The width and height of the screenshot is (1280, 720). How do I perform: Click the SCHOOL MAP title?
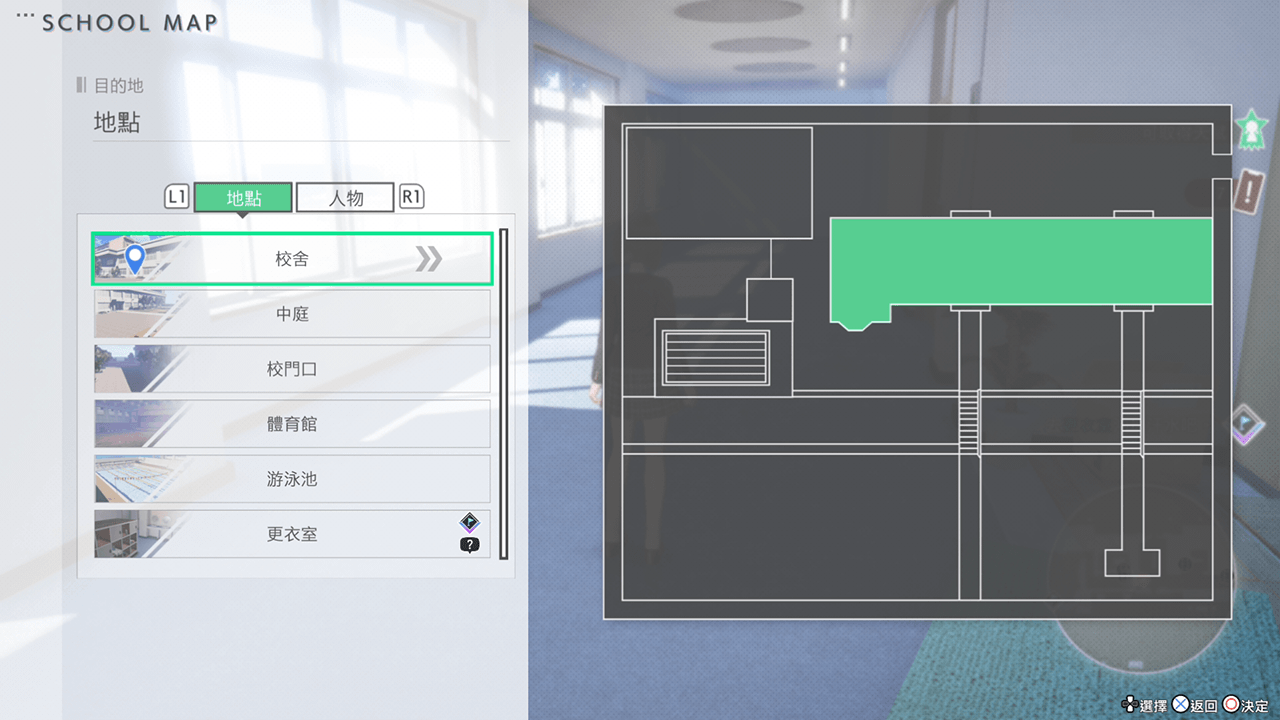point(130,23)
